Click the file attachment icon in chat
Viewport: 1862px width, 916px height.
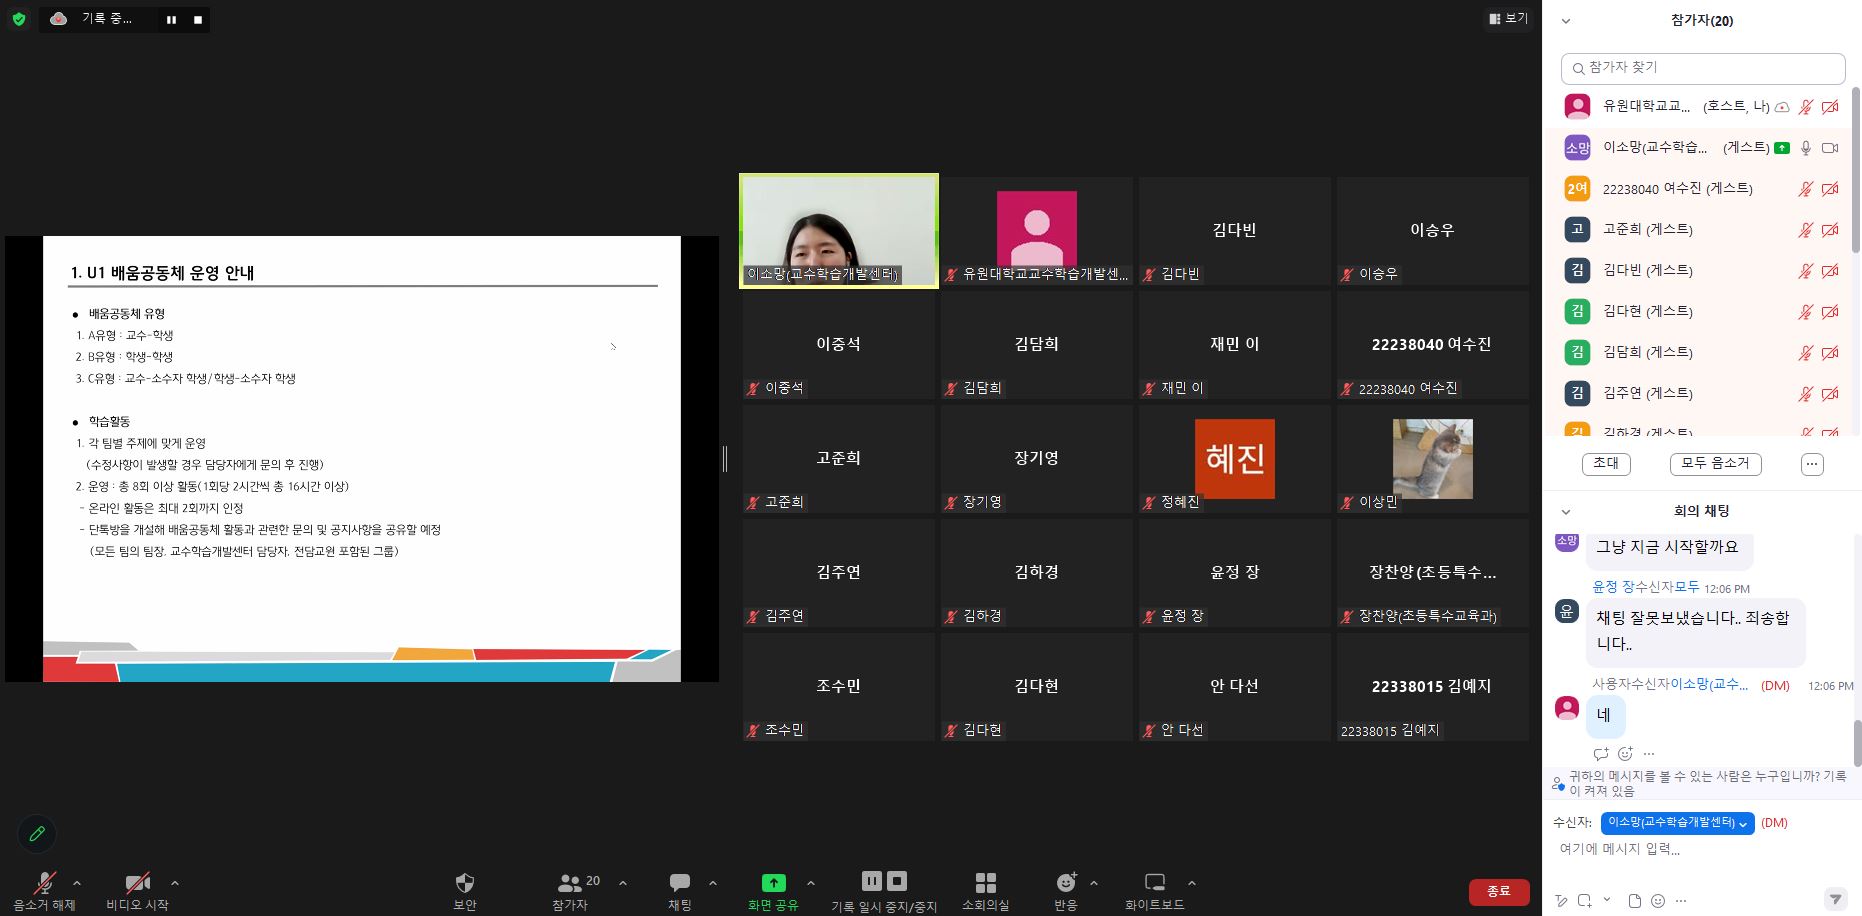click(x=1634, y=901)
